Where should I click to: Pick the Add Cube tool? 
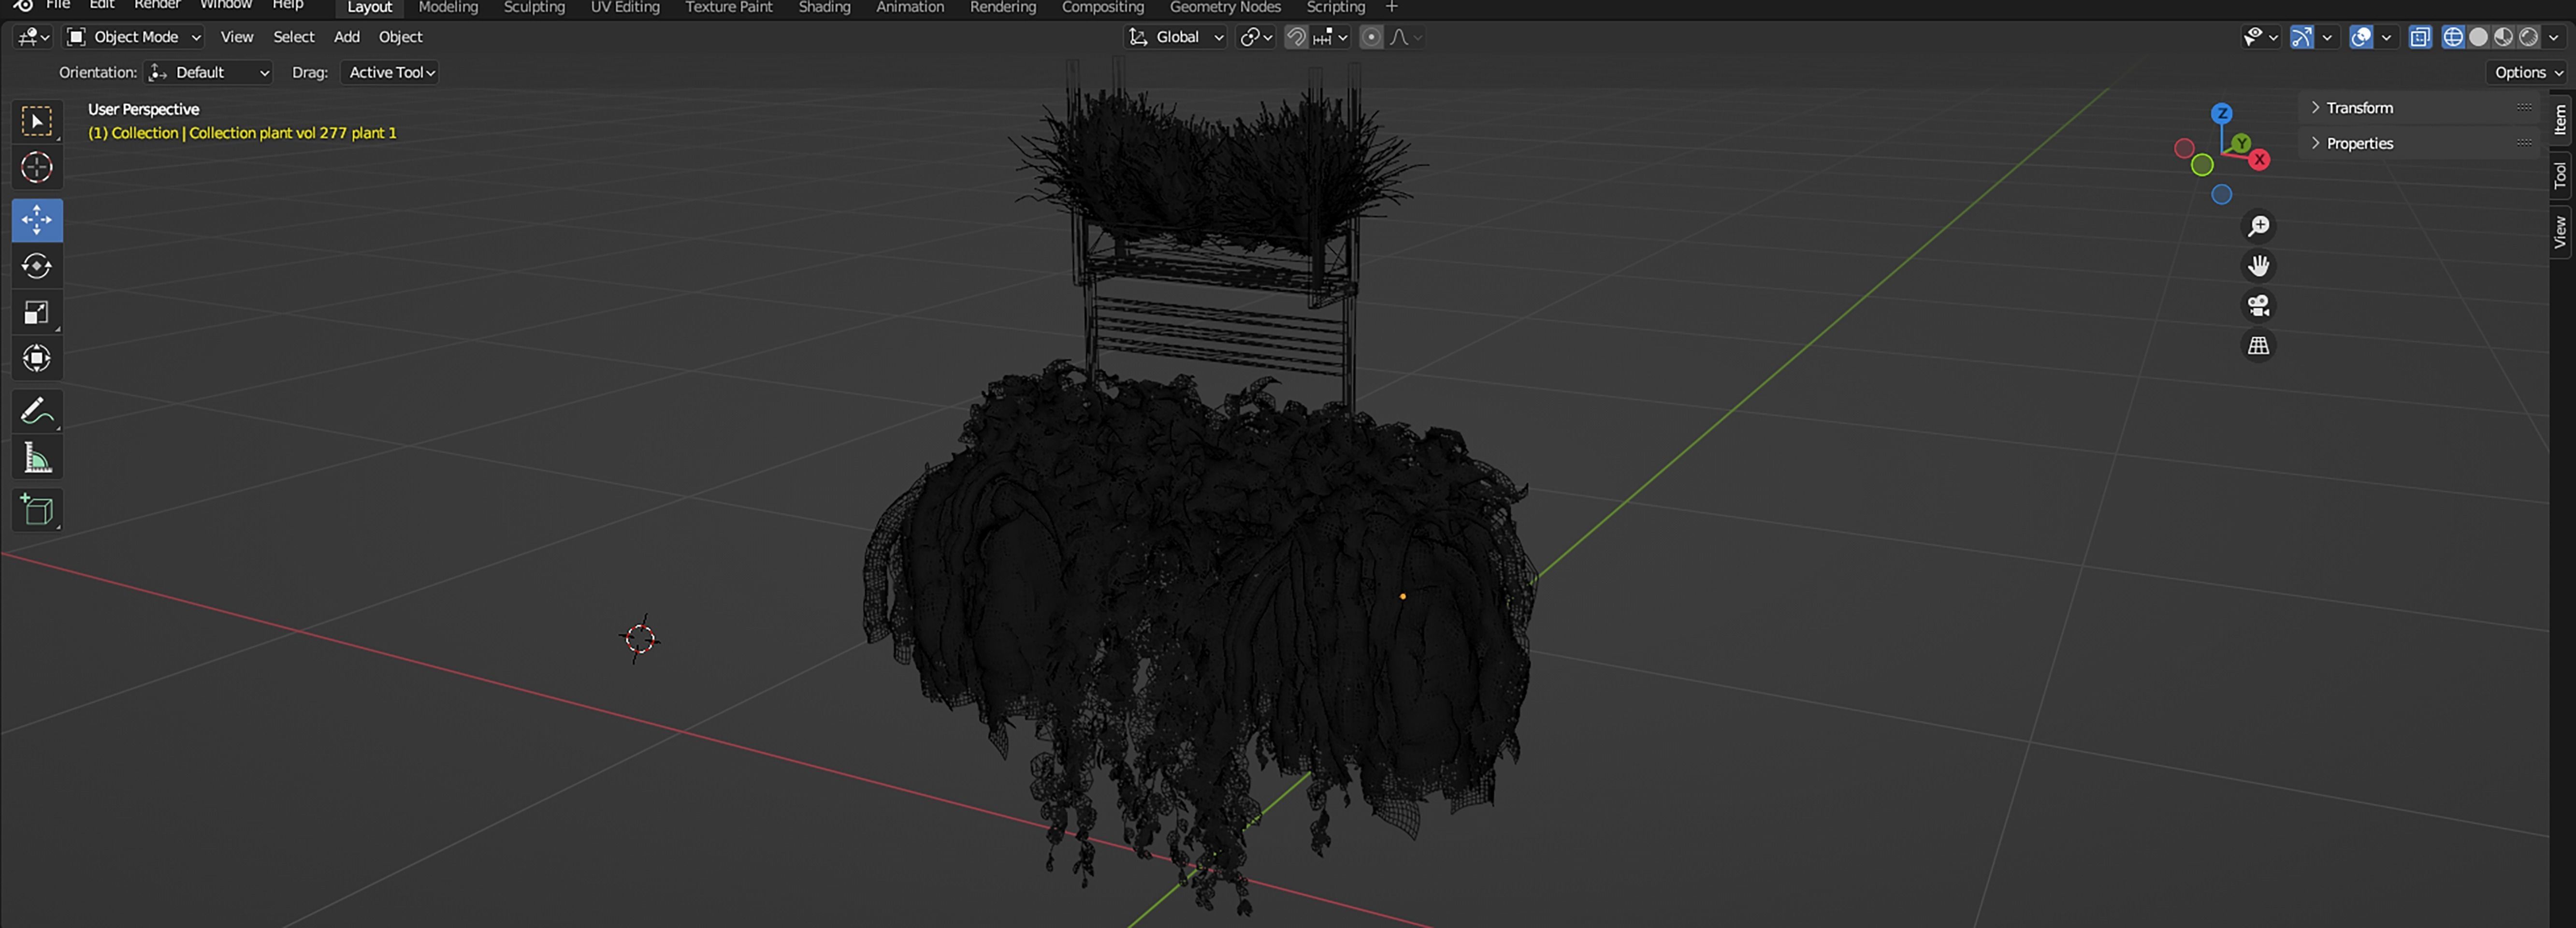point(37,510)
